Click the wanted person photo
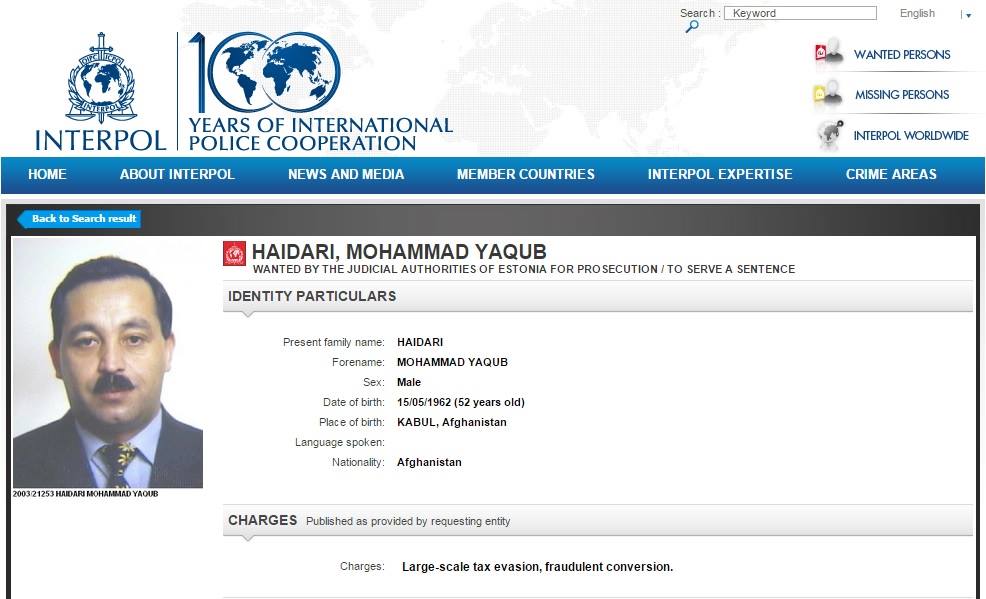 [108, 363]
